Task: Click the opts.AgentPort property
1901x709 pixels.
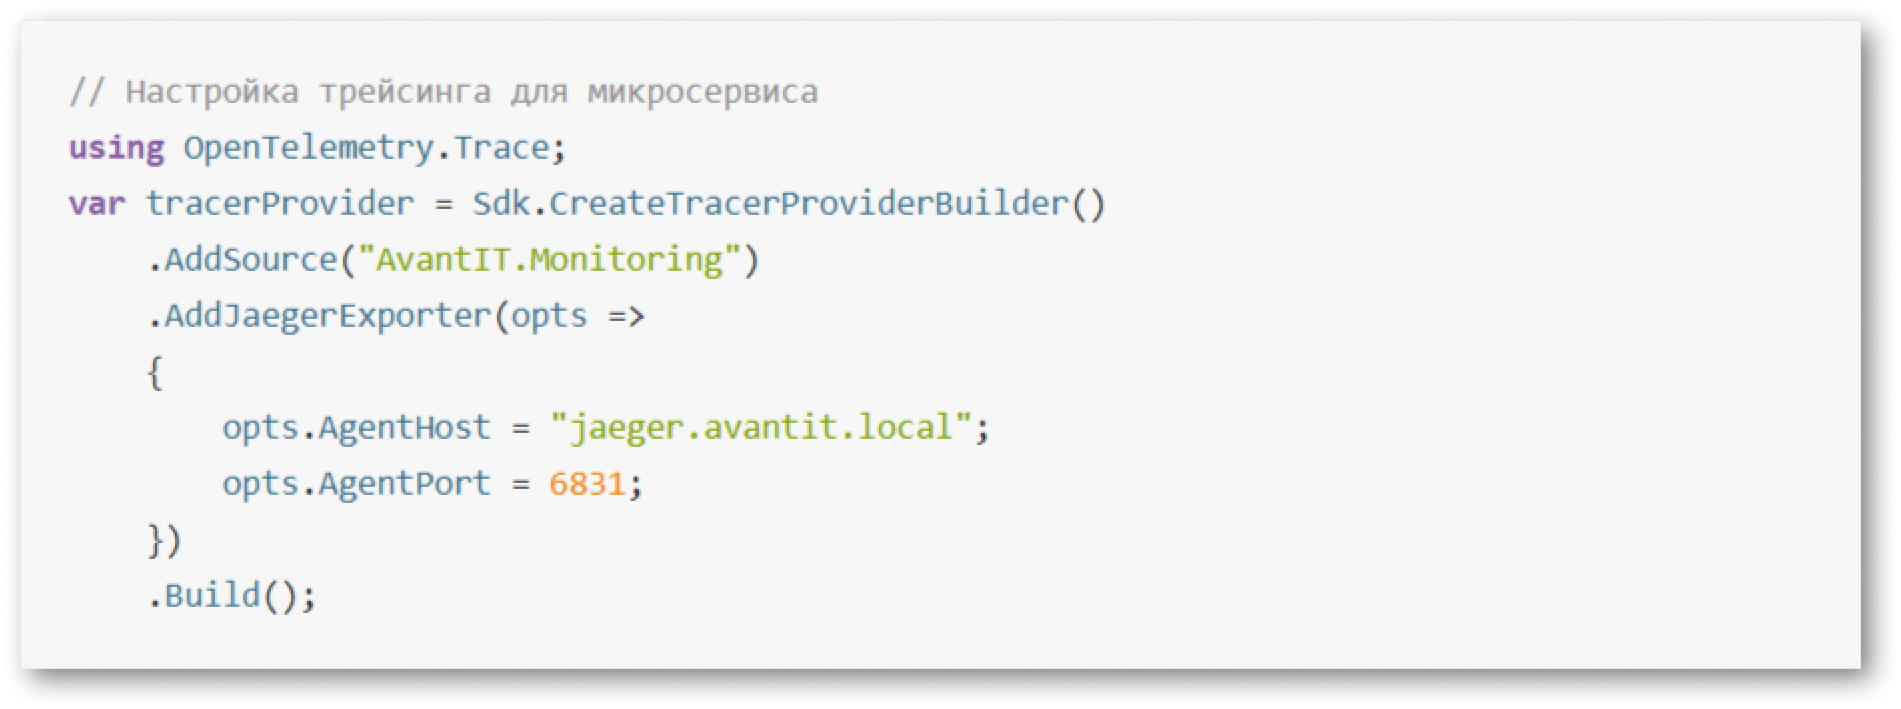Action: (x=356, y=484)
